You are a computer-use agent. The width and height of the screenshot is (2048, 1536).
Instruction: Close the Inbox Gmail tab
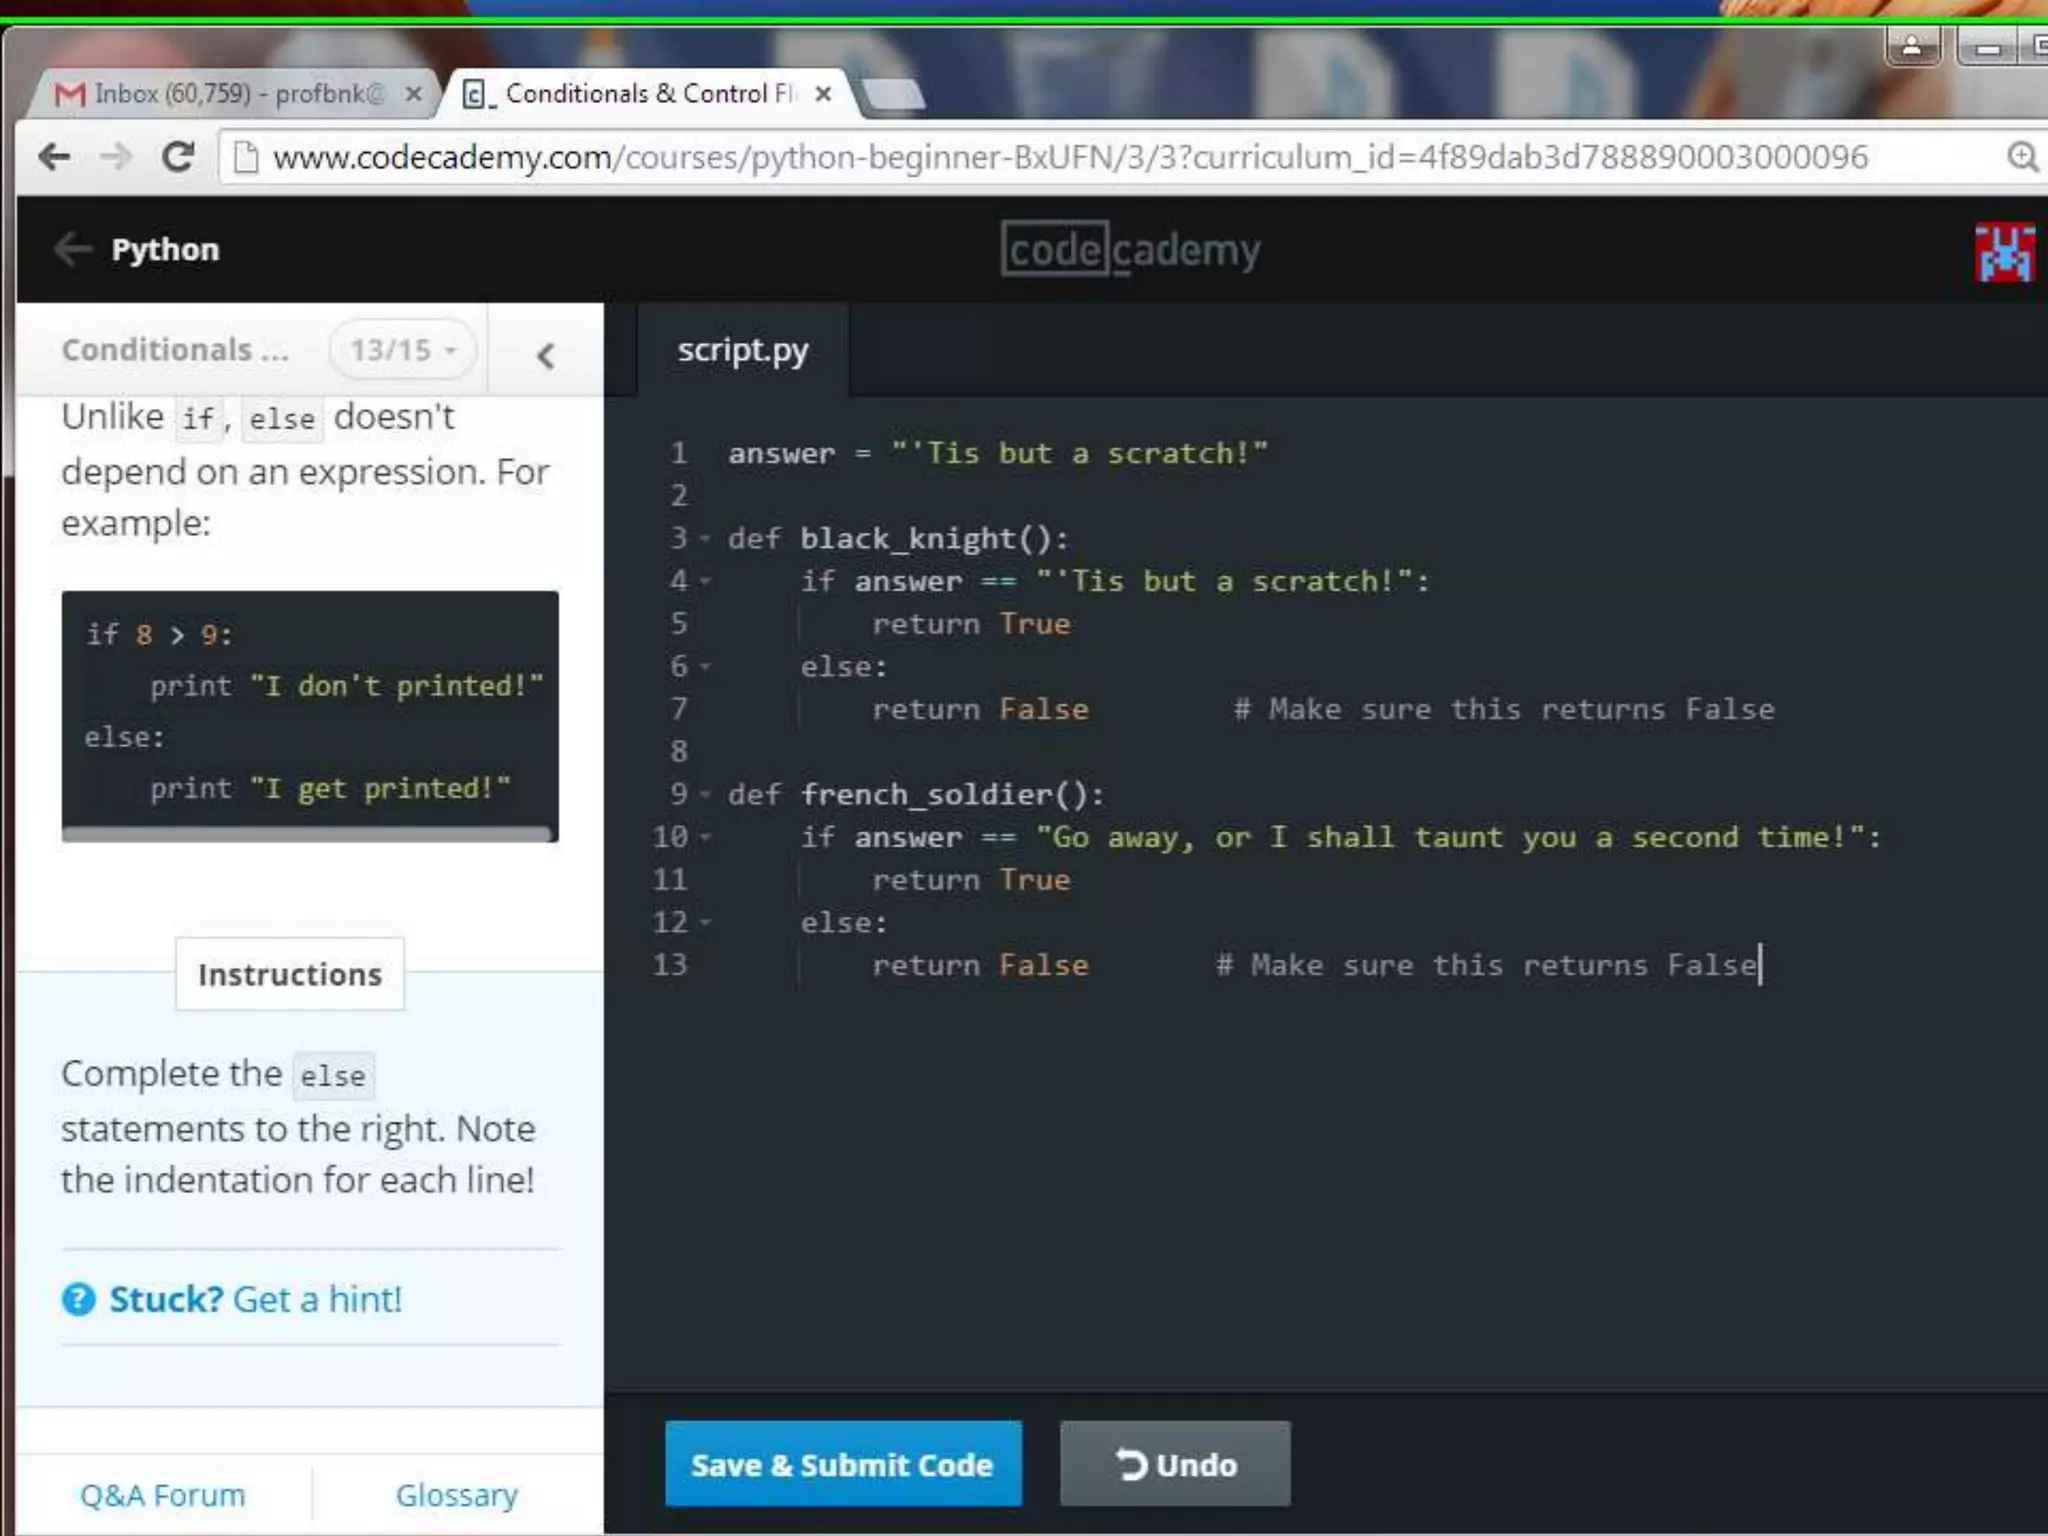point(413,94)
